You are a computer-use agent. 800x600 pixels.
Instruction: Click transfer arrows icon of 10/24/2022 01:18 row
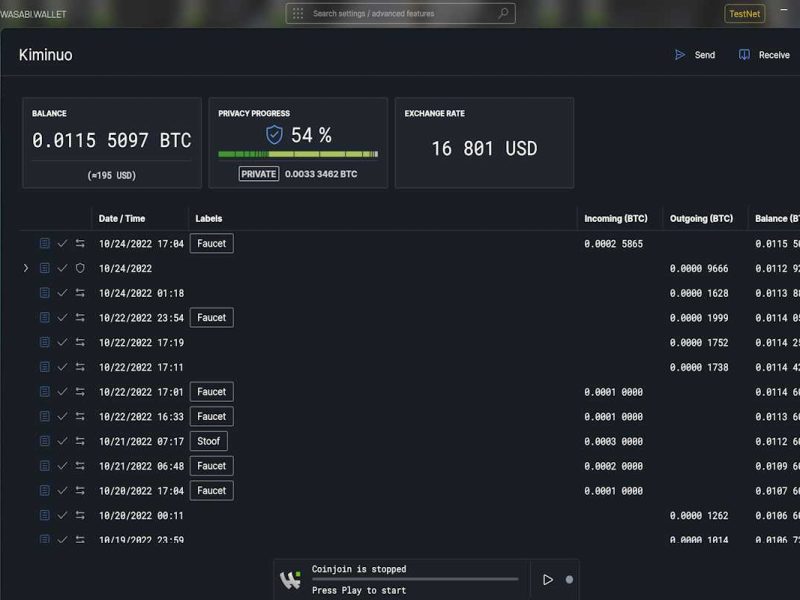(80, 293)
